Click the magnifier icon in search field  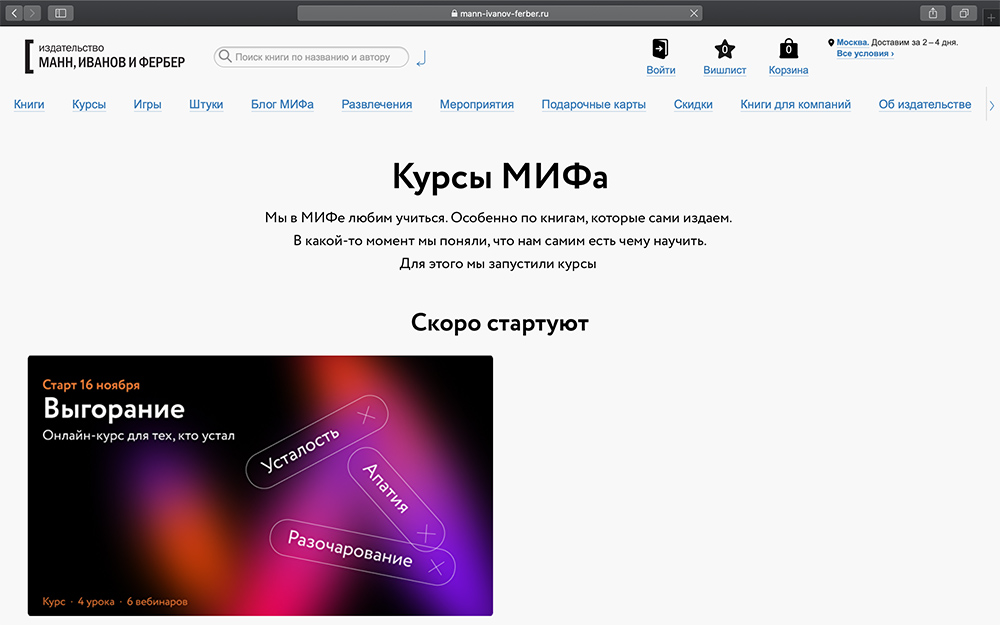click(x=225, y=56)
